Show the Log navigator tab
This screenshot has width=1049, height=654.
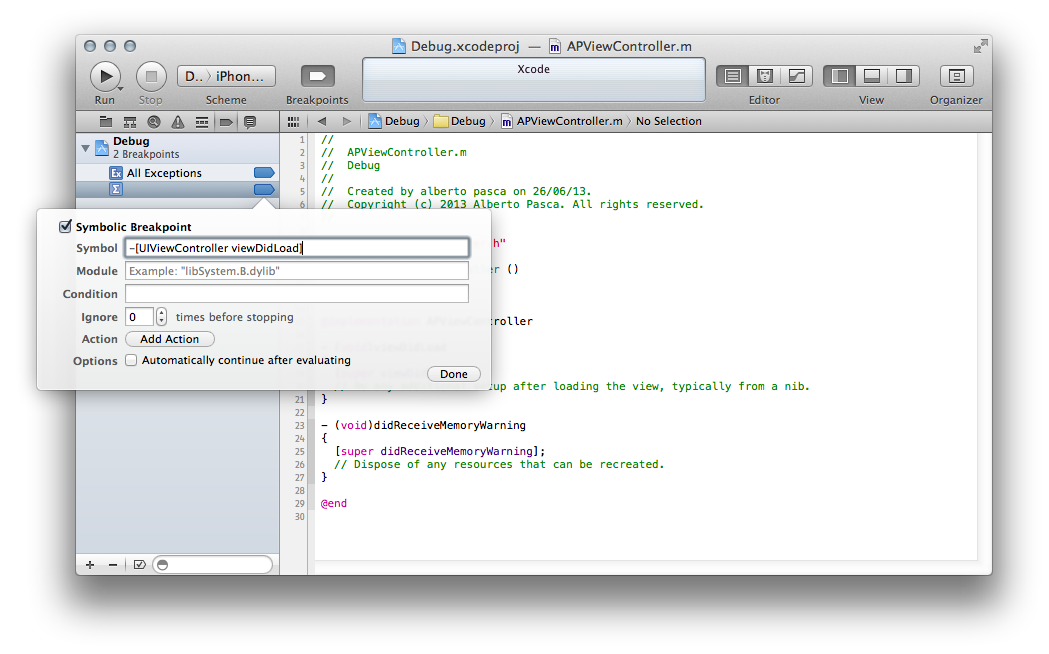click(250, 122)
